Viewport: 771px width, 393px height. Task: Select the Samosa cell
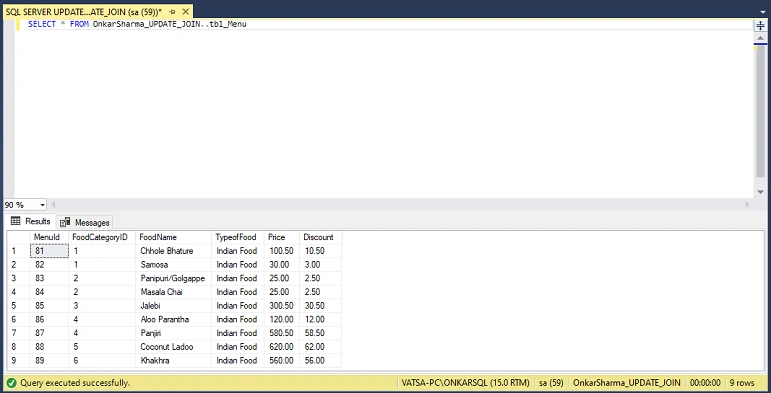(174, 265)
